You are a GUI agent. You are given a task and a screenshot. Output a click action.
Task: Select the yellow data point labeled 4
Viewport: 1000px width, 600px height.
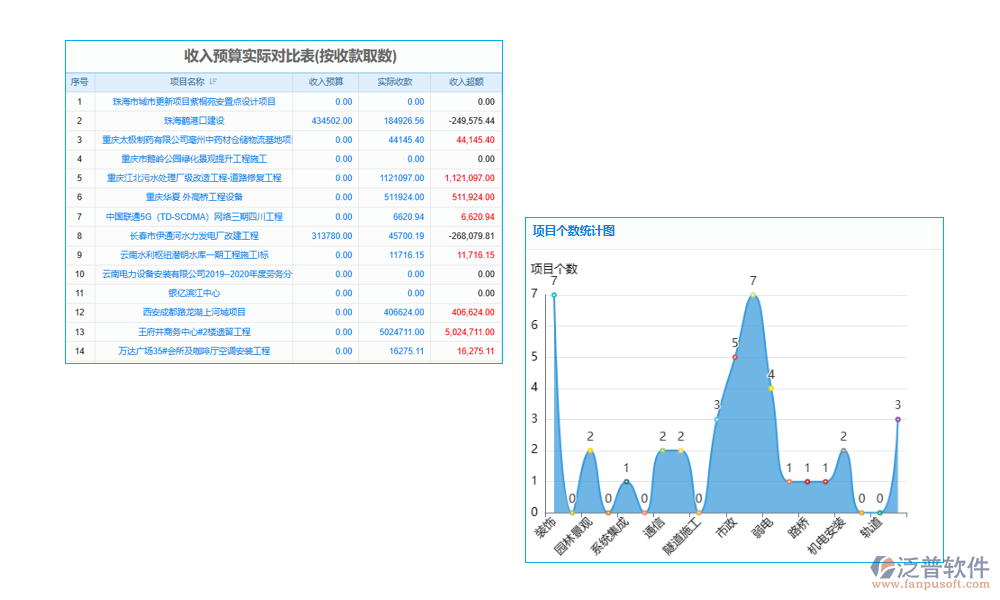[771, 388]
